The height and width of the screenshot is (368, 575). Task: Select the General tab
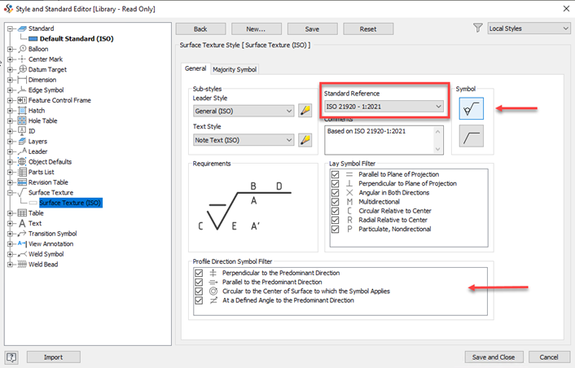[x=195, y=69]
